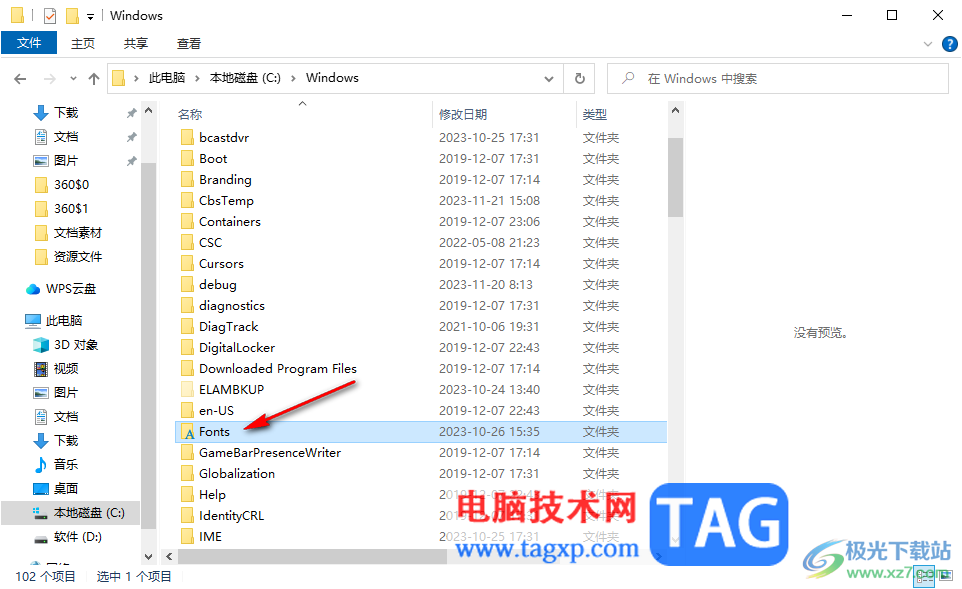Click the file list horizontal scrollbar thumb
Screen dimensions: 962x589
312,556
